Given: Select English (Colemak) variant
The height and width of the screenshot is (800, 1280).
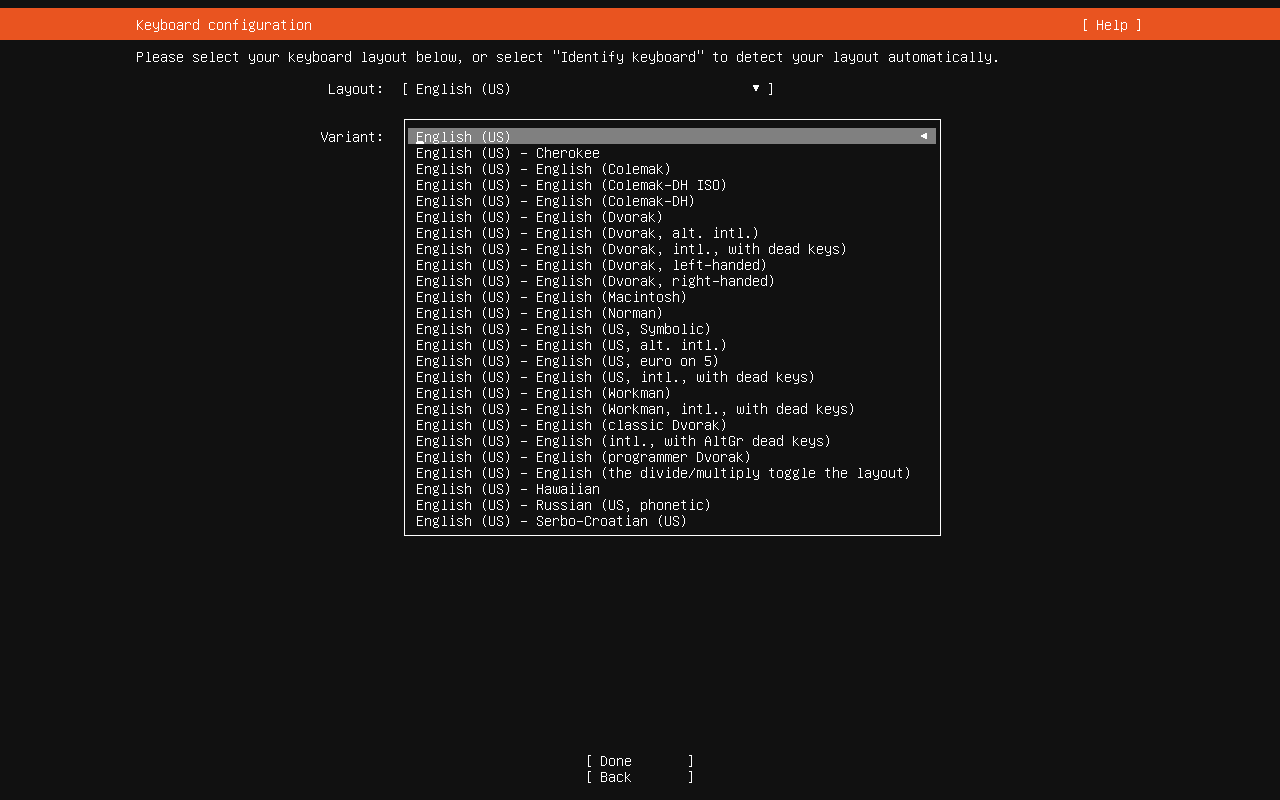Looking at the screenshot, I should click(x=543, y=169).
